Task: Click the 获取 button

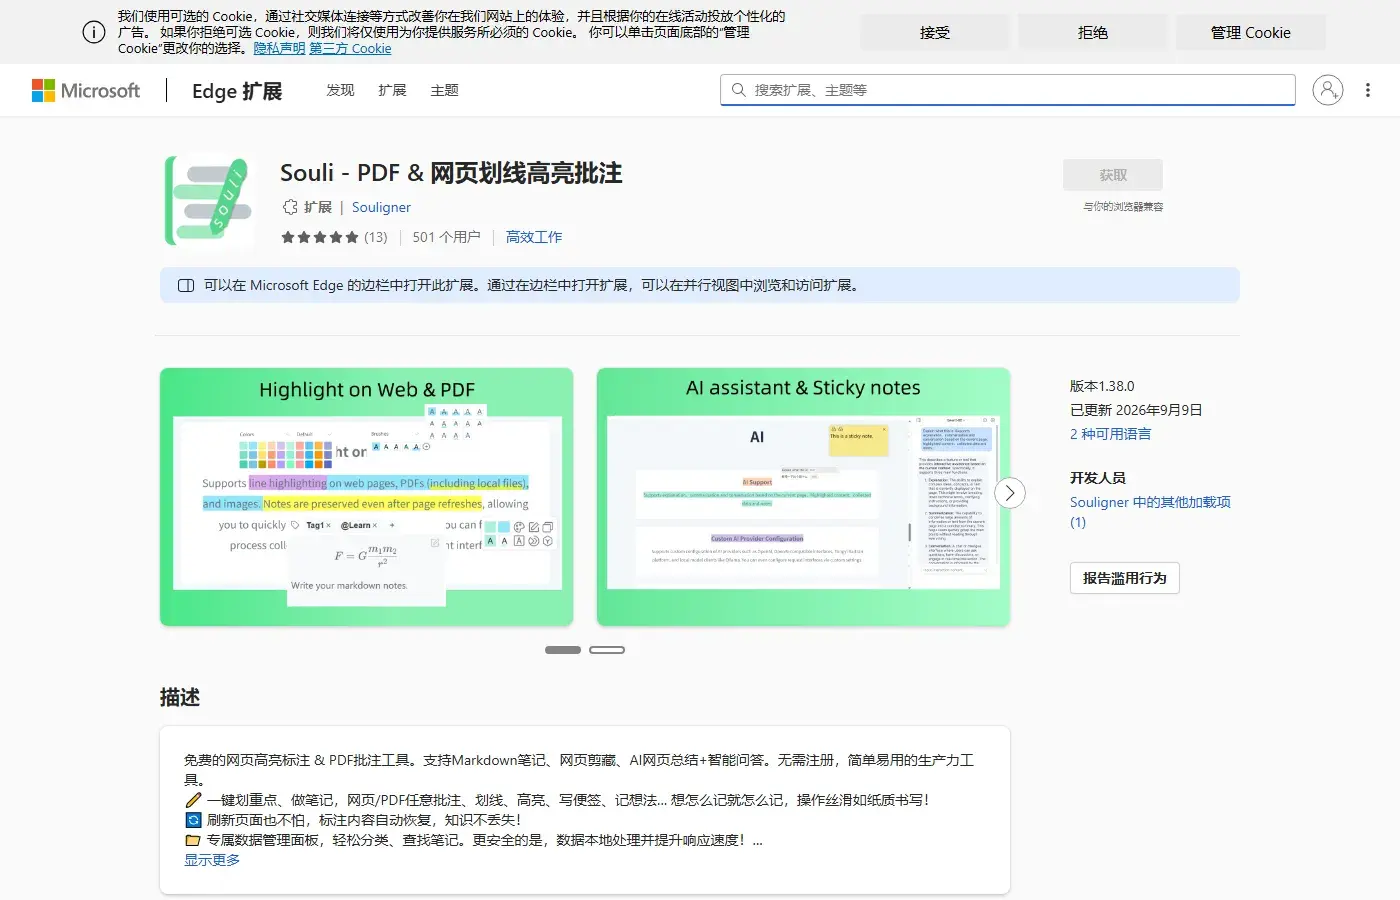Action: click(x=1113, y=175)
